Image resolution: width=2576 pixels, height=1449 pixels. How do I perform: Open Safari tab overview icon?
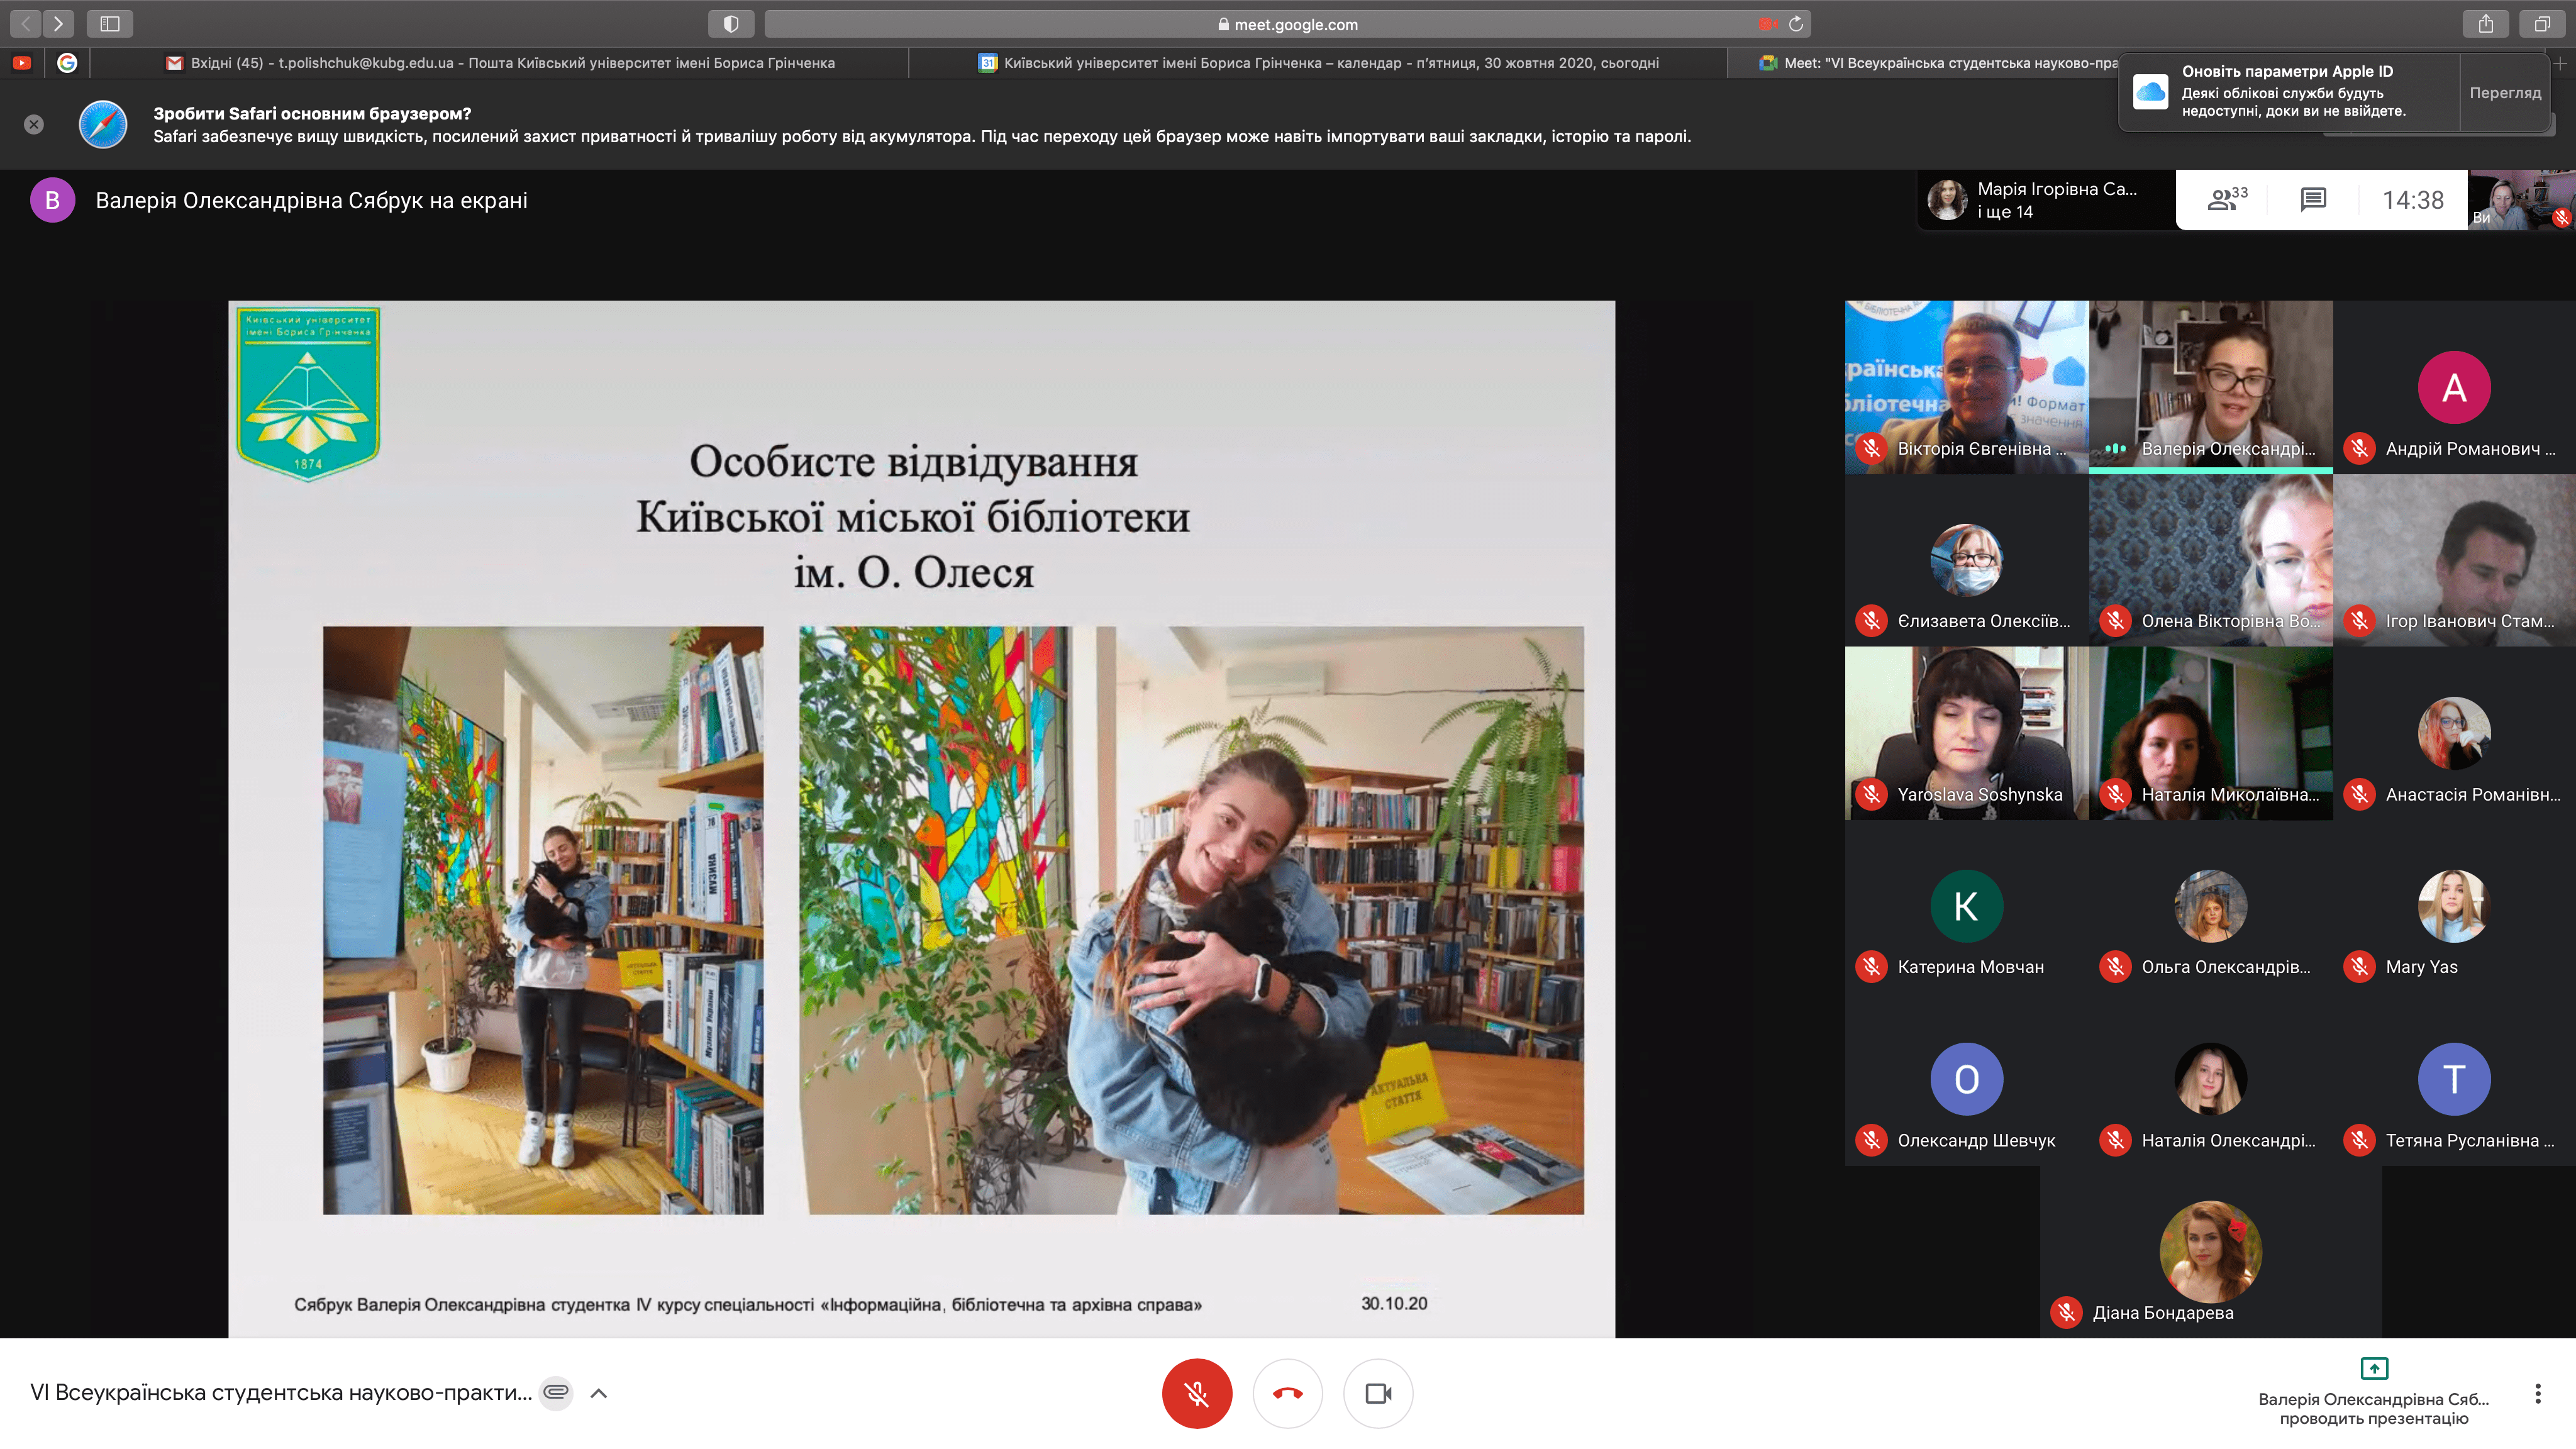pos(2542,24)
